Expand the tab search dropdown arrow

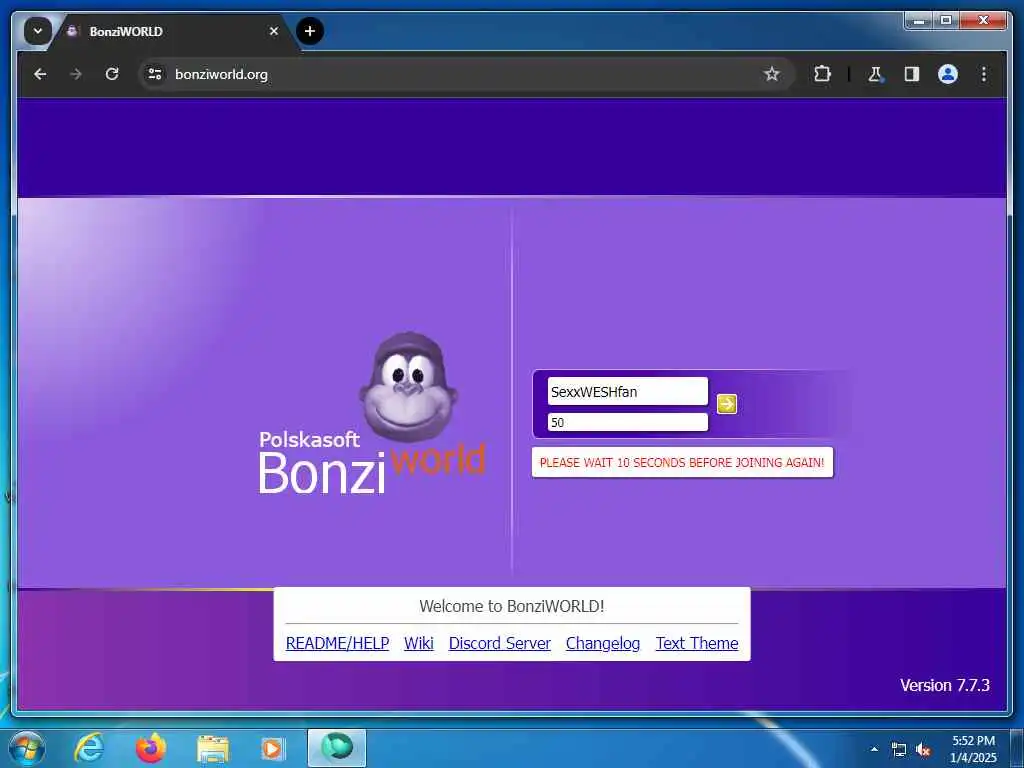[x=38, y=31]
